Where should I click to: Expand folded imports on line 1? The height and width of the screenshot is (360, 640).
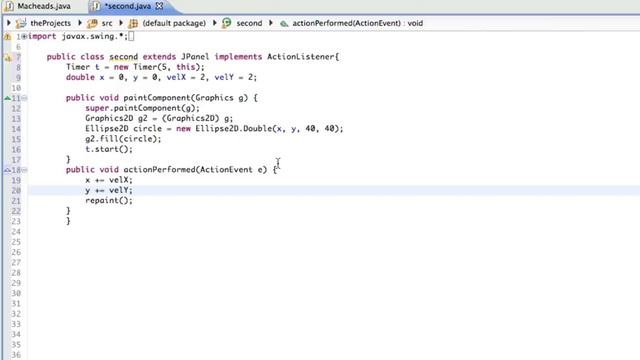click(x=24, y=36)
